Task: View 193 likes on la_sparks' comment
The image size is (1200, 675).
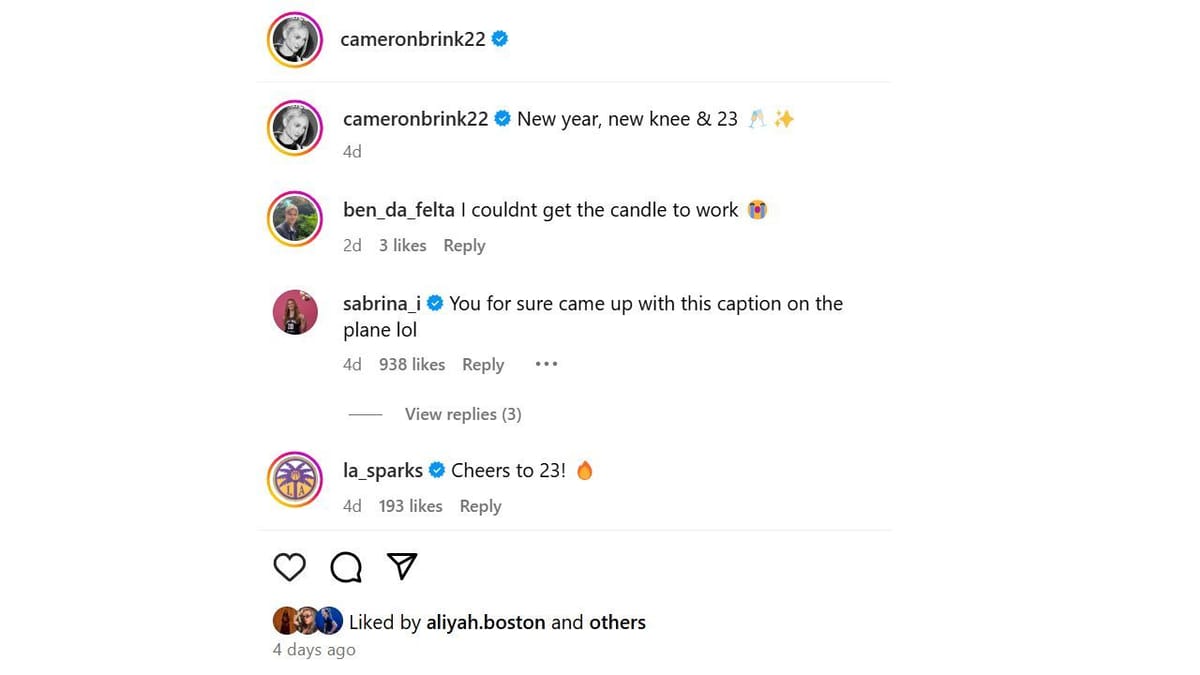Action: pos(410,506)
